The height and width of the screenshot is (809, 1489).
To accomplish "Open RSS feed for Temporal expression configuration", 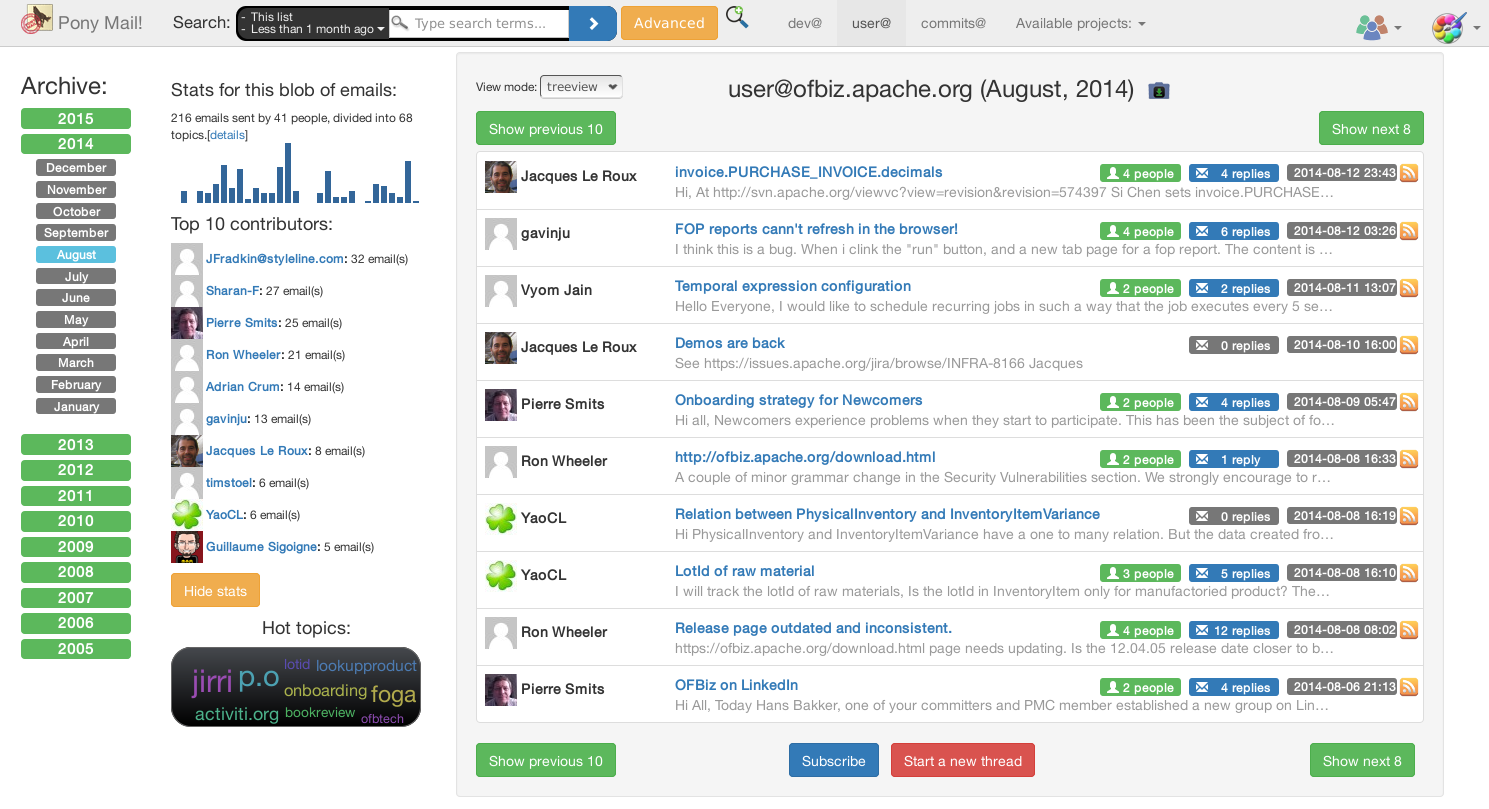I will tap(1409, 288).
